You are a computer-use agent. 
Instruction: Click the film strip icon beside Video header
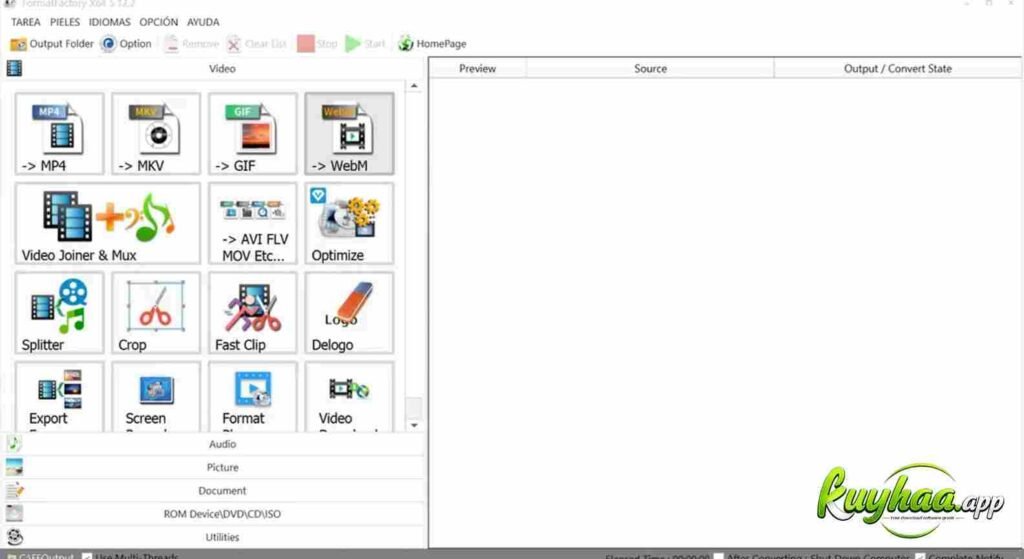(x=14, y=68)
